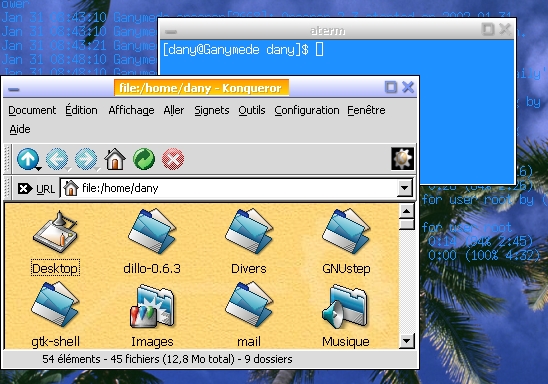Open the Affichage menu
Viewport: 548px width, 384px height.
pyautogui.click(x=131, y=110)
